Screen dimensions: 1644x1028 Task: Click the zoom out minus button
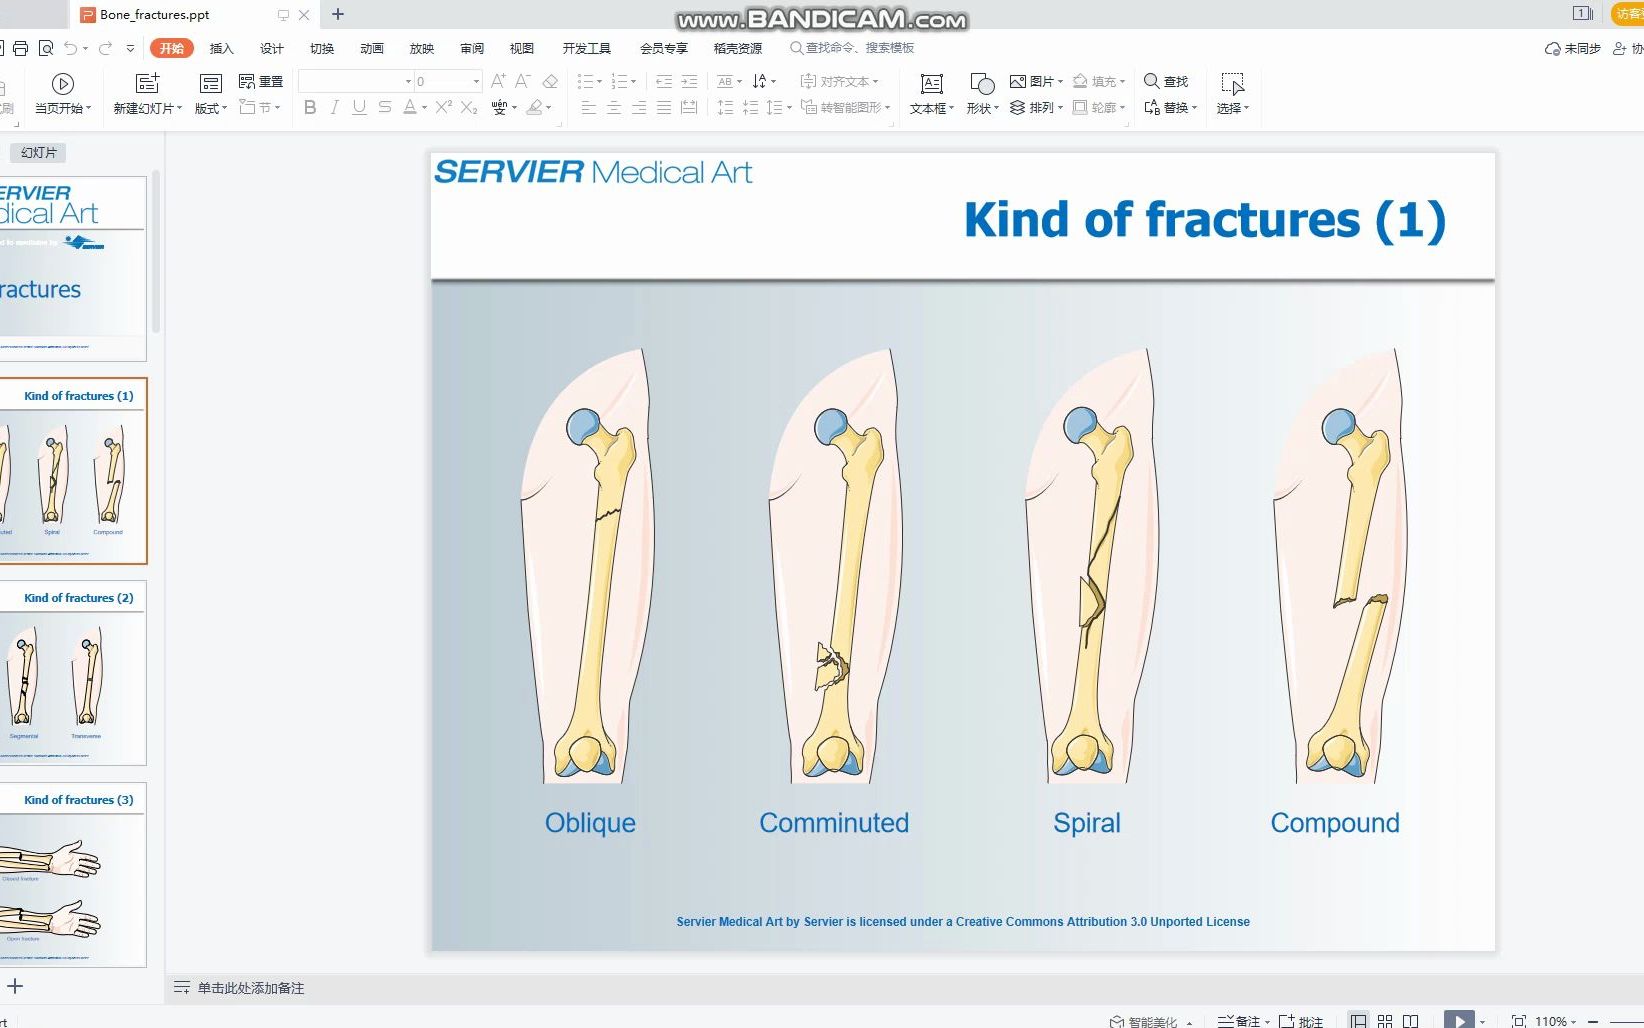[1593, 1021]
